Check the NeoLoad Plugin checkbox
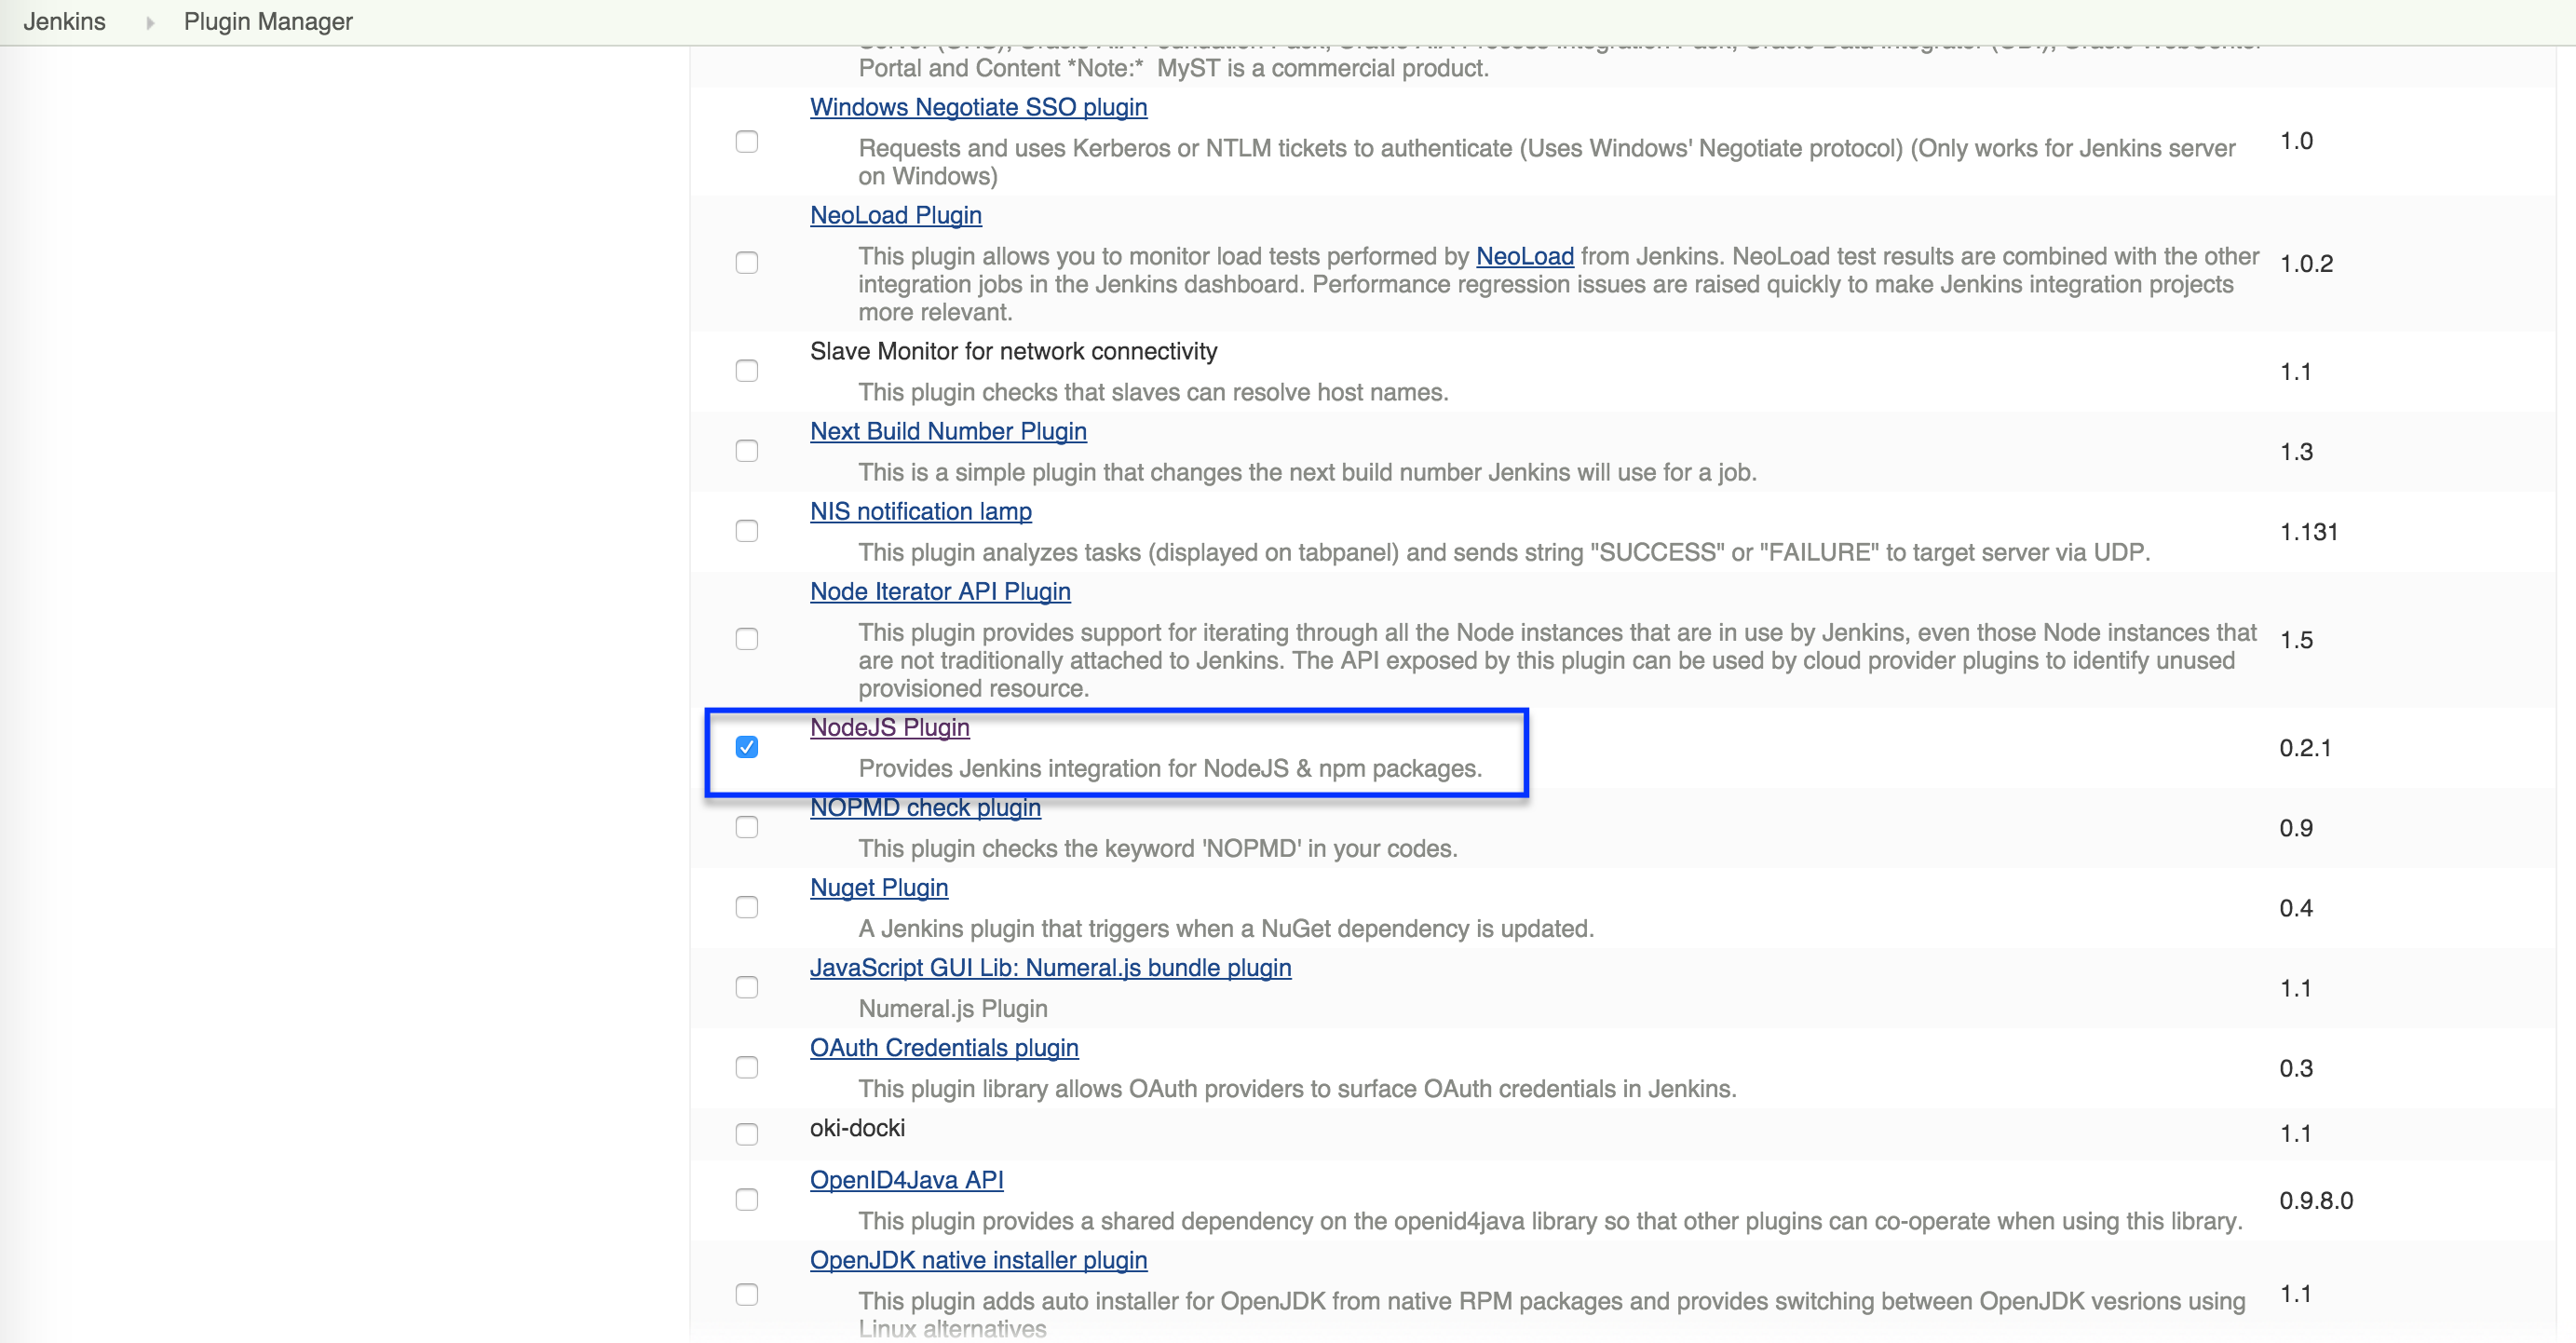The image size is (2576, 1343). (x=746, y=263)
